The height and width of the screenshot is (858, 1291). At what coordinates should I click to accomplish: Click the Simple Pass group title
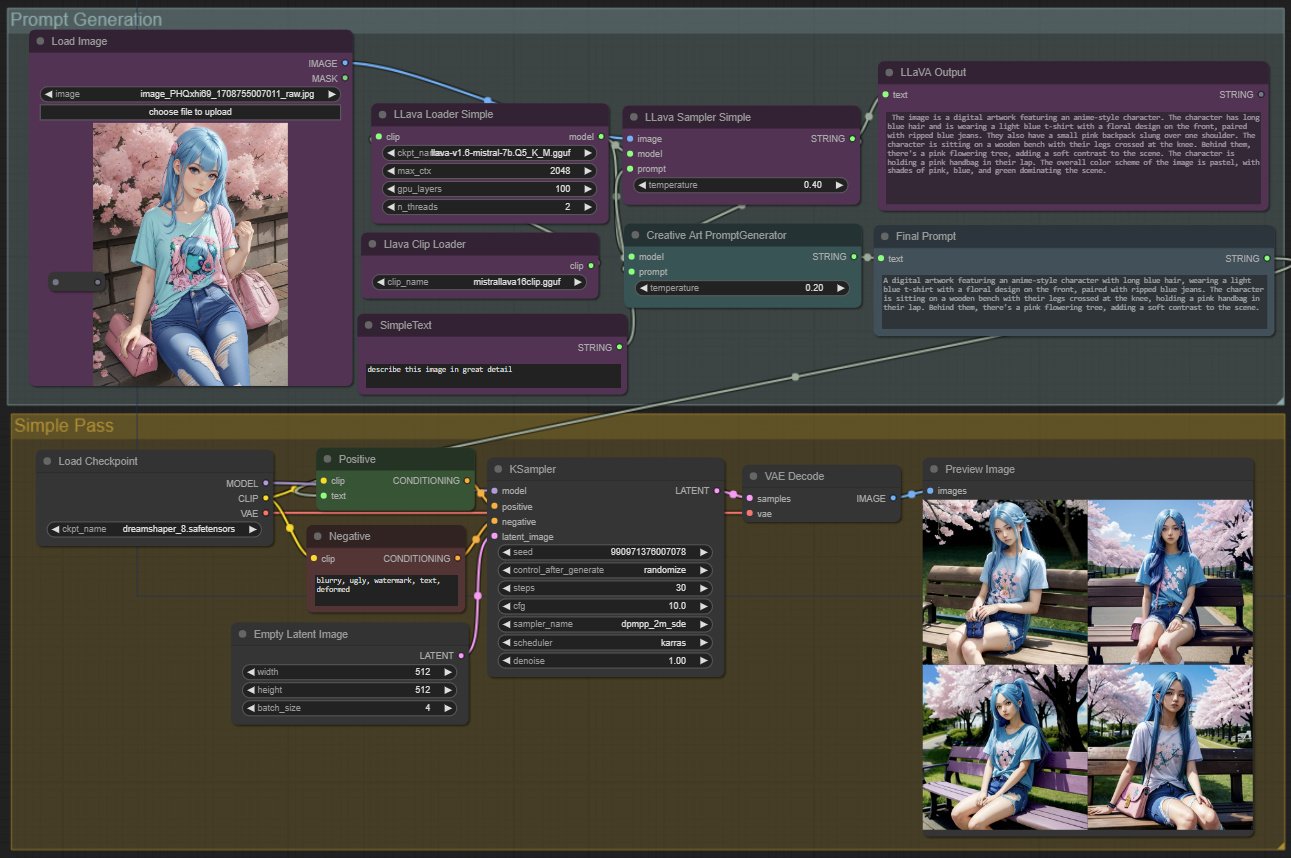64,426
